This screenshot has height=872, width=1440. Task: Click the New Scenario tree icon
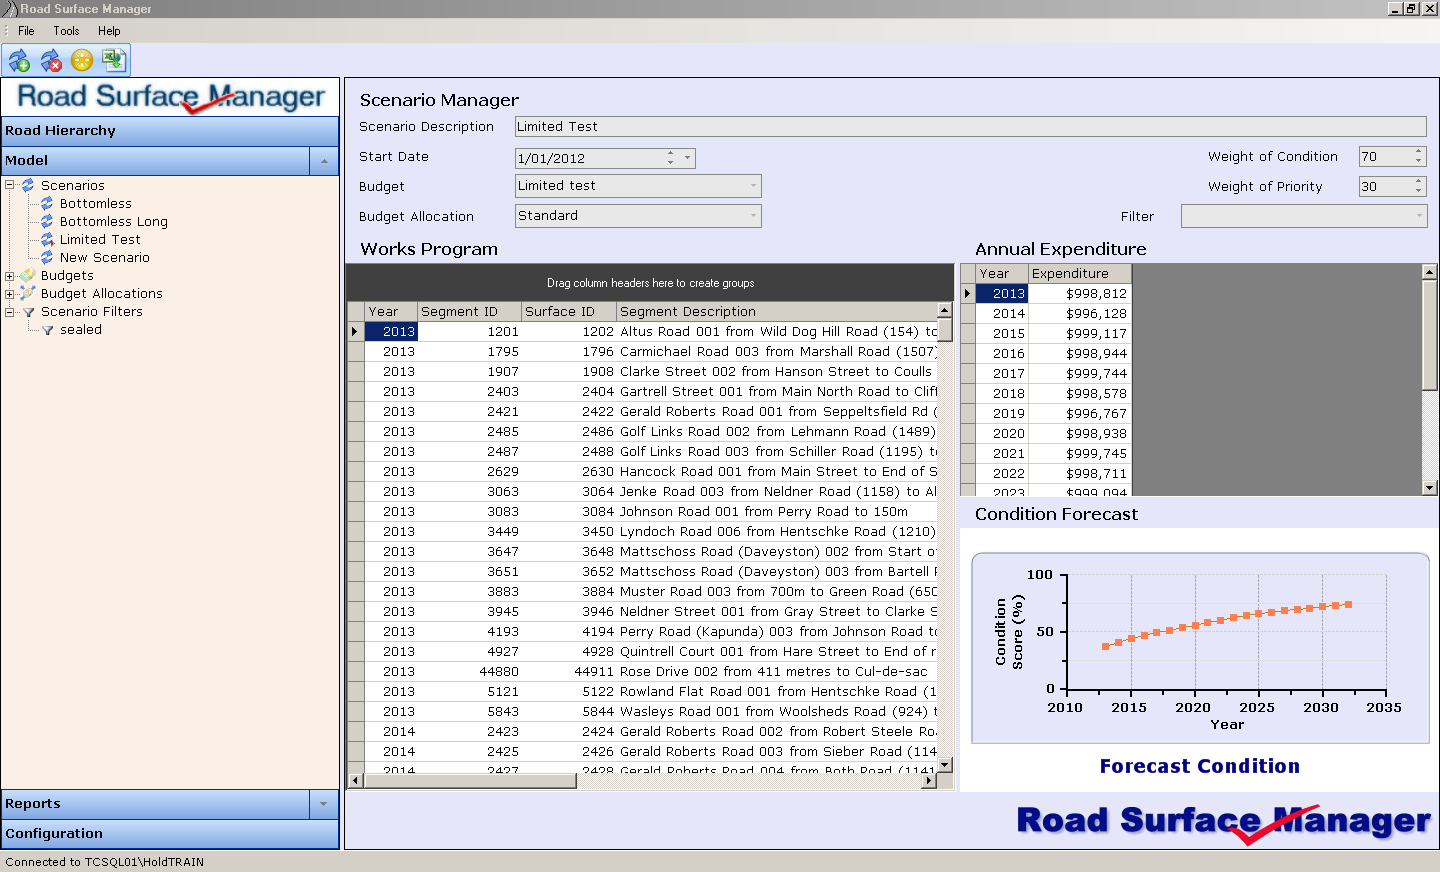[47, 257]
